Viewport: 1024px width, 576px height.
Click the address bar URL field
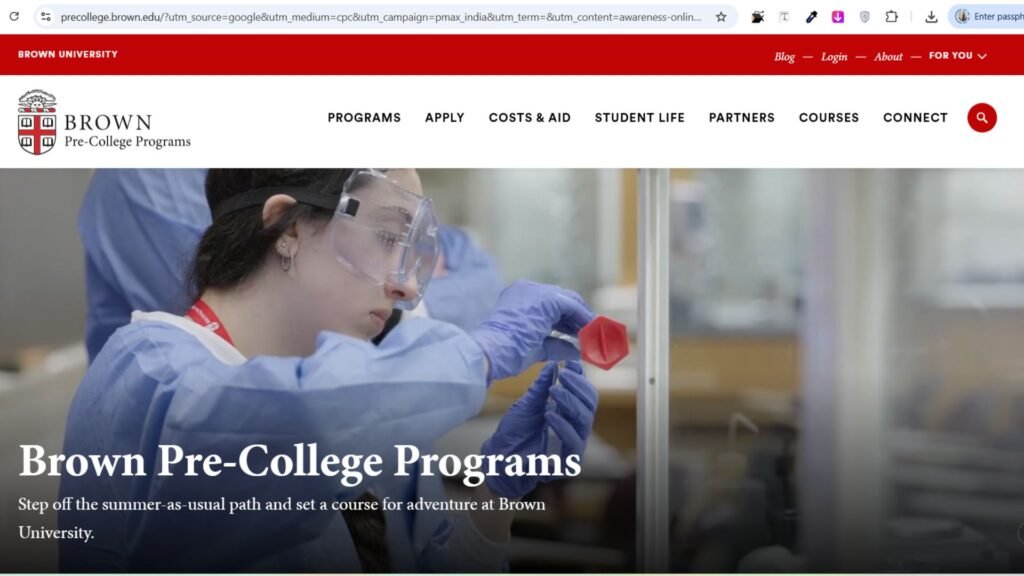(381, 17)
